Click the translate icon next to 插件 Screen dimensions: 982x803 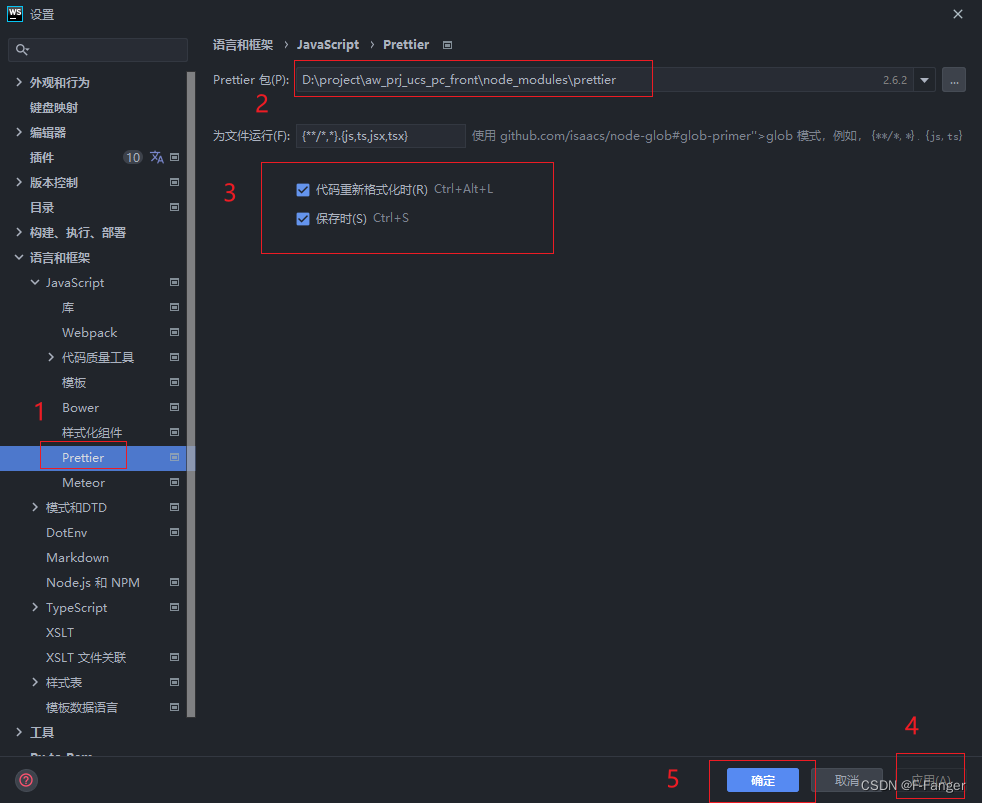pos(157,157)
